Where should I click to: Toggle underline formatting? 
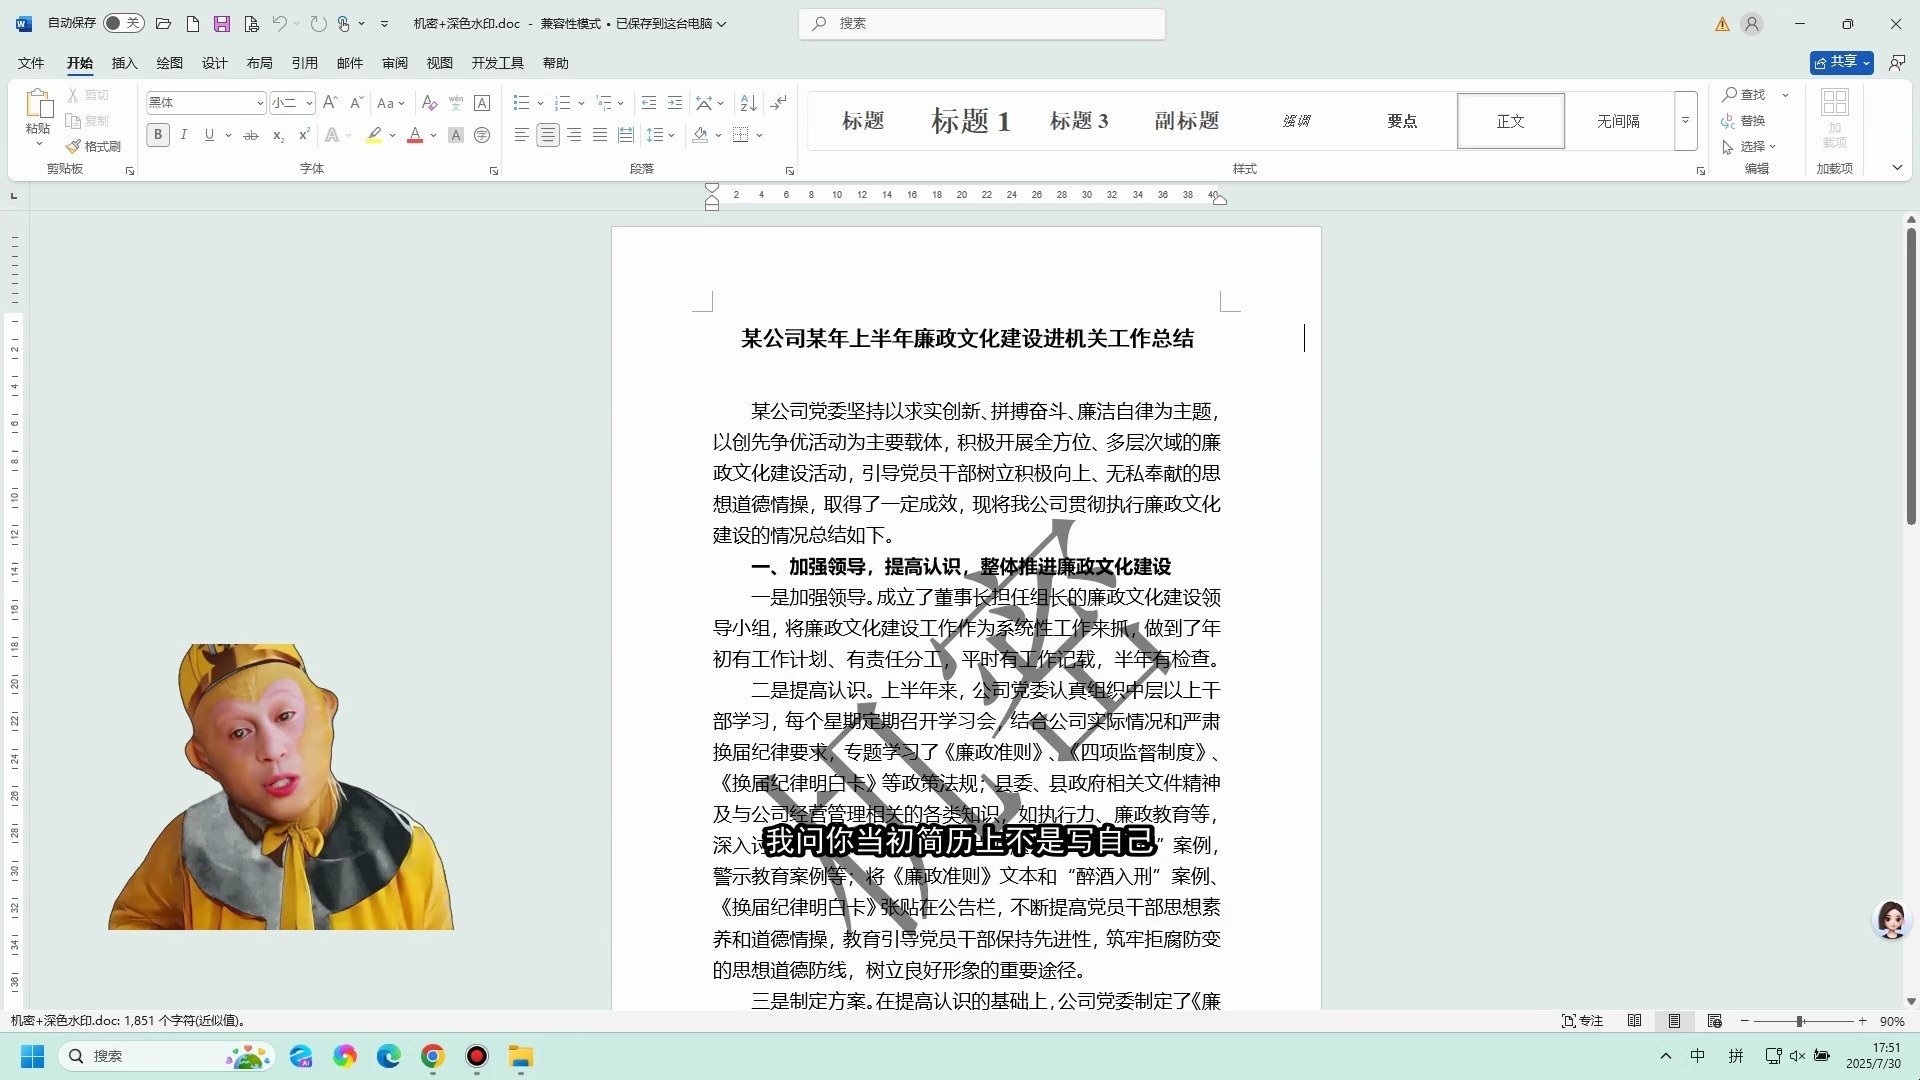[208, 134]
